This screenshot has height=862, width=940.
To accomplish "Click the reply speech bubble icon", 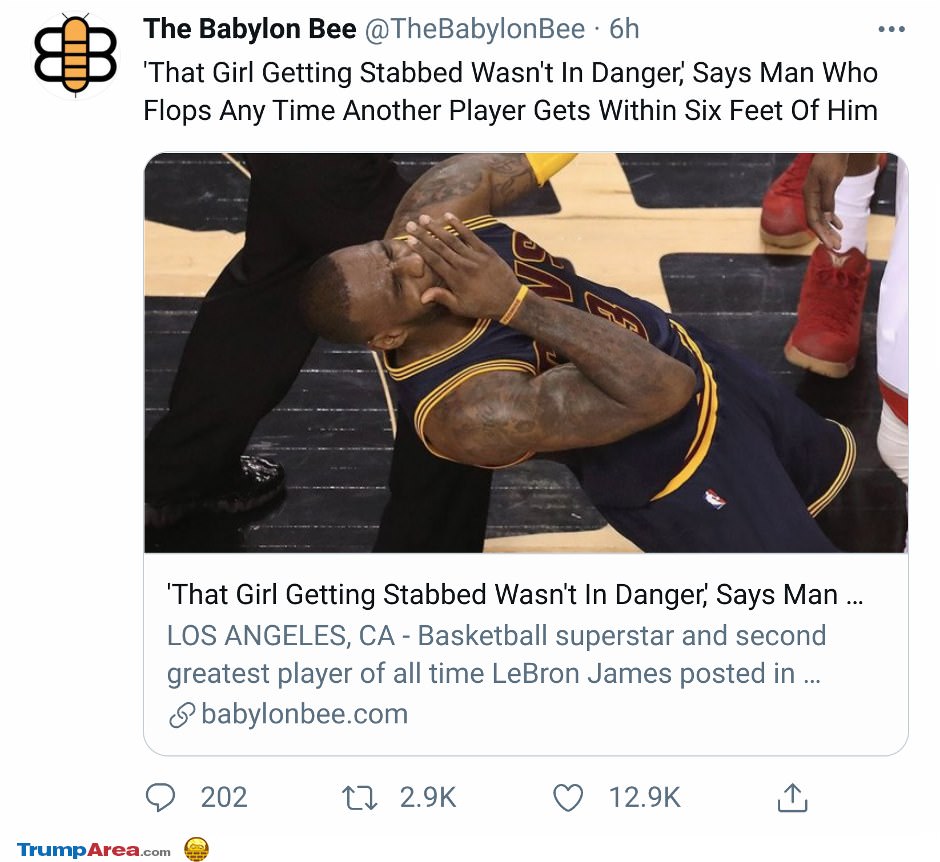I will [160, 797].
